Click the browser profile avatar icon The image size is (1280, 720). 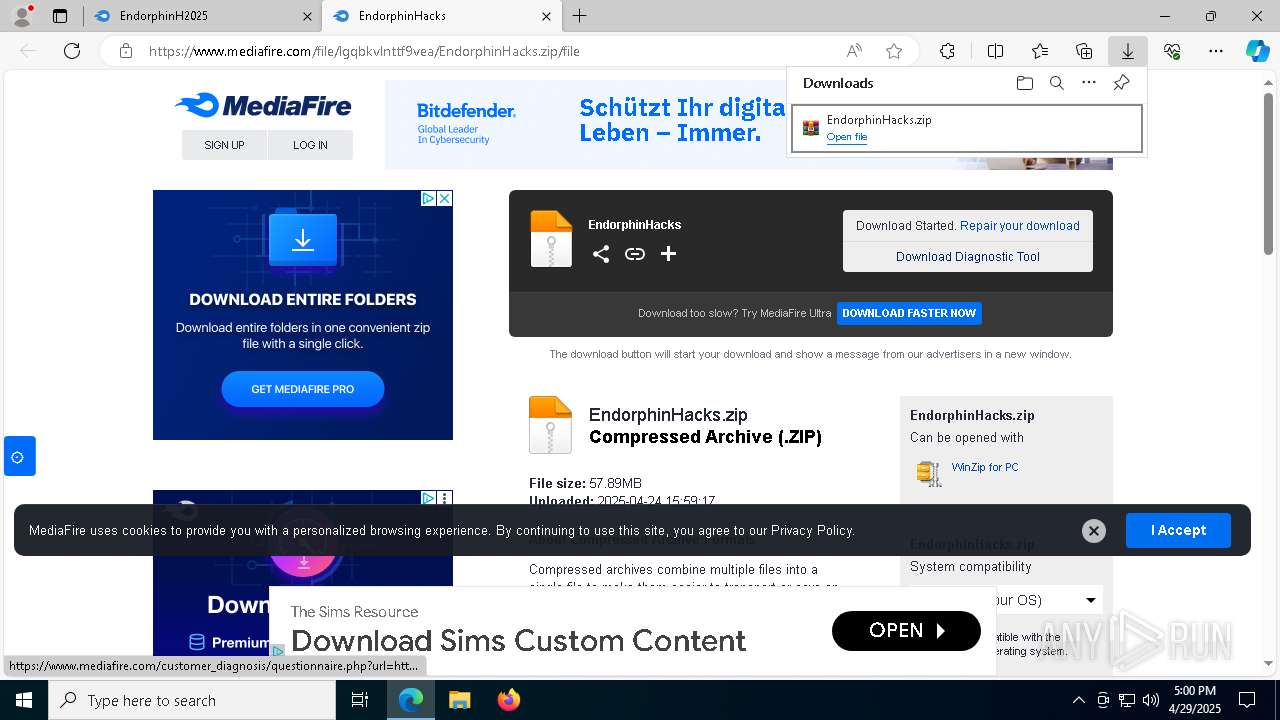tap(22, 16)
